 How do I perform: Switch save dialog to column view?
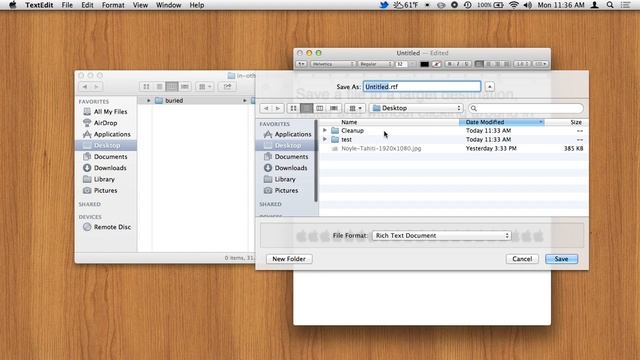320,108
